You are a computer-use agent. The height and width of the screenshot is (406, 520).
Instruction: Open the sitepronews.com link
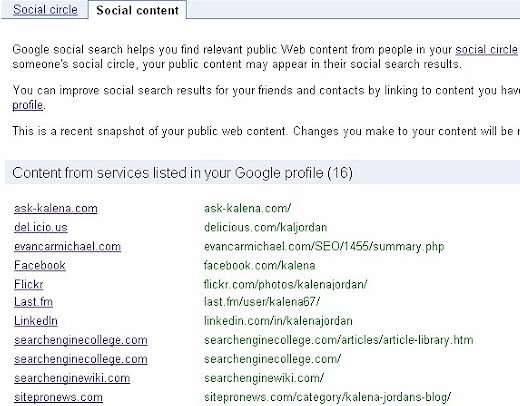58,397
